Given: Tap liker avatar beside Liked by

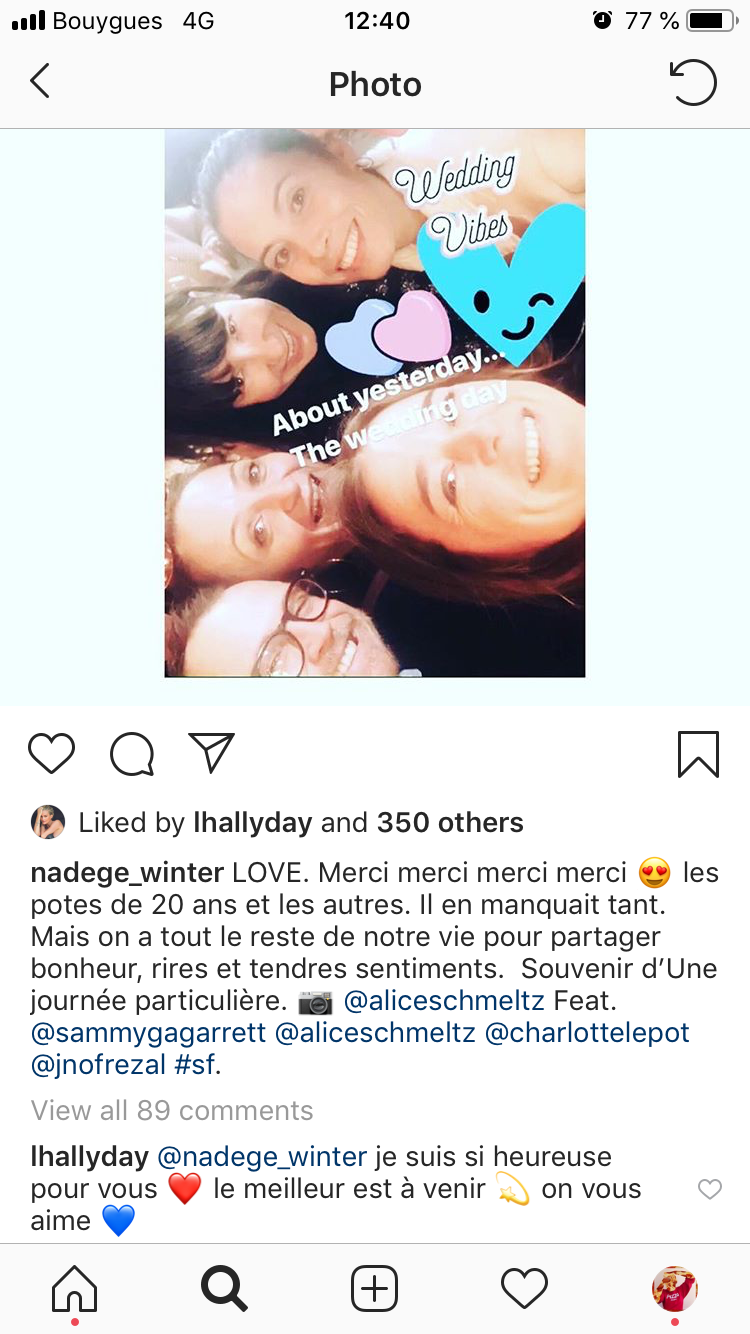Looking at the screenshot, I should pyautogui.click(x=48, y=822).
